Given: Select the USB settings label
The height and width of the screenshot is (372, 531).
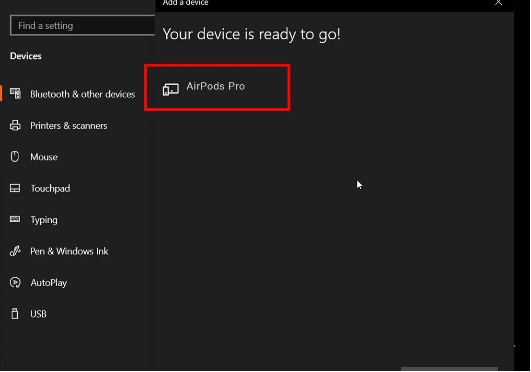Looking at the screenshot, I should point(38,314).
